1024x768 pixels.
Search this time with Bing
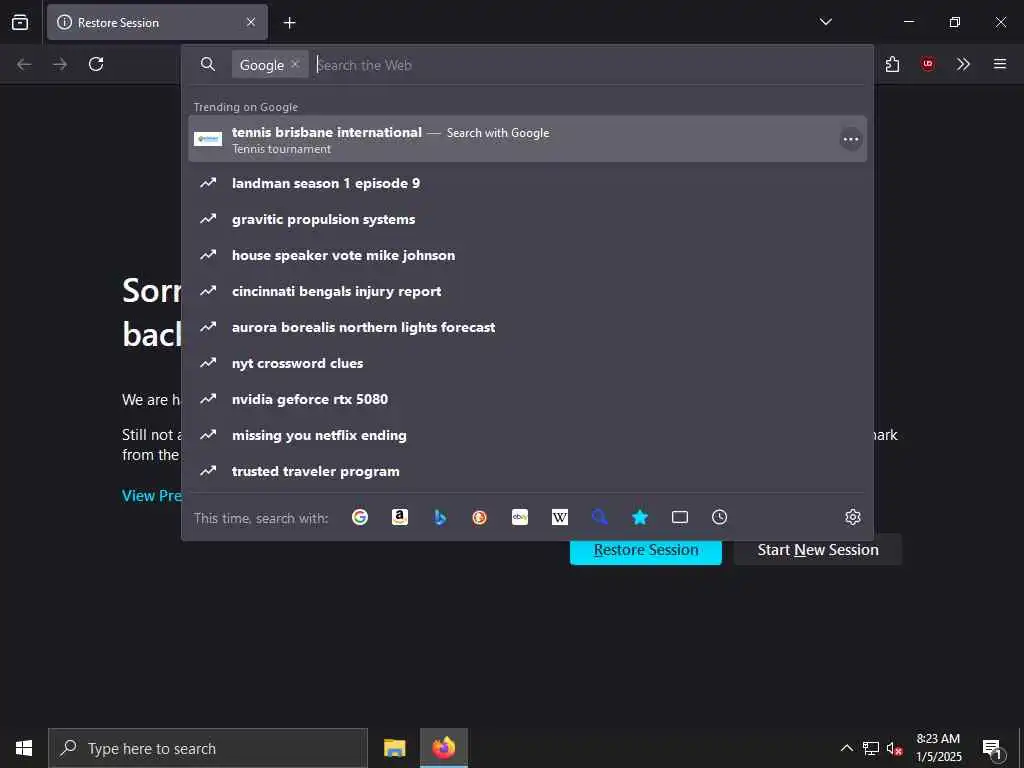pos(440,517)
